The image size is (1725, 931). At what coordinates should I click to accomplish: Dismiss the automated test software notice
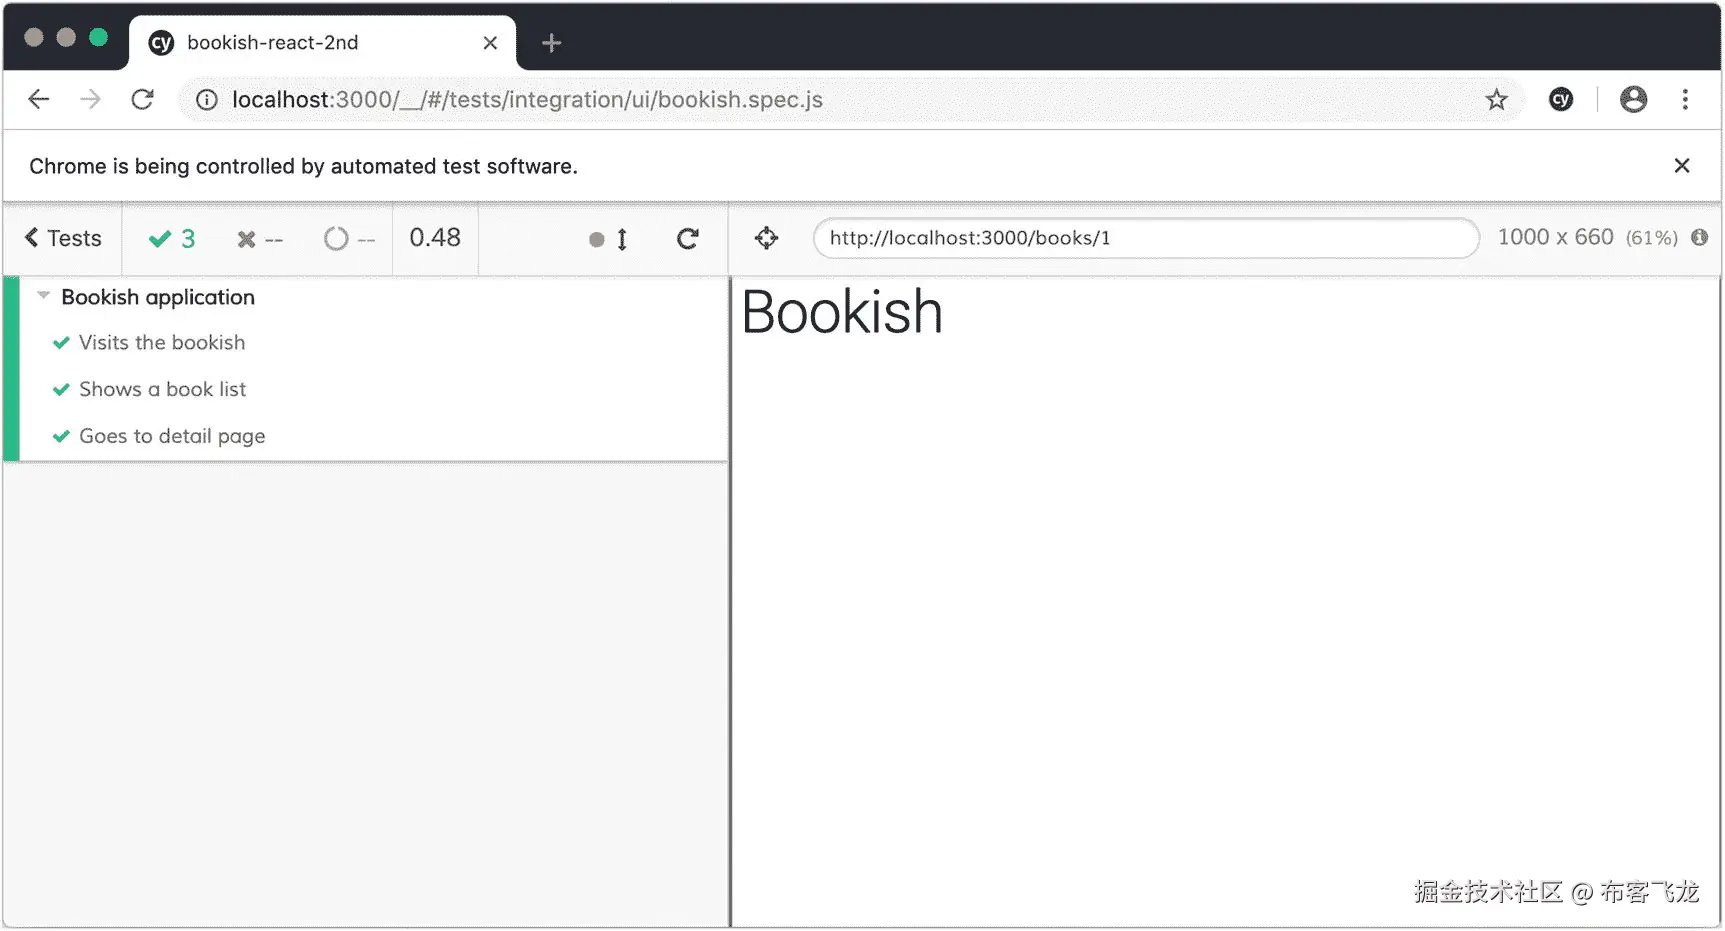point(1682,166)
